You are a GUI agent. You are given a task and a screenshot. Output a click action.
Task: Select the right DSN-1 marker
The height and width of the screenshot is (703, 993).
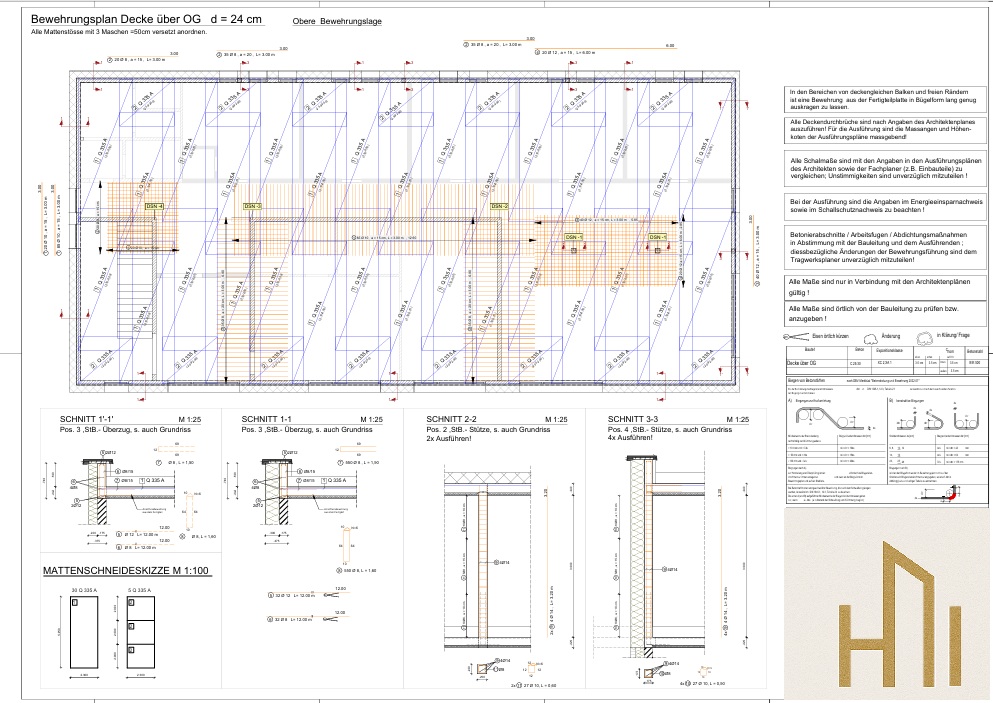pyautogui.click(x=655, y=237)
